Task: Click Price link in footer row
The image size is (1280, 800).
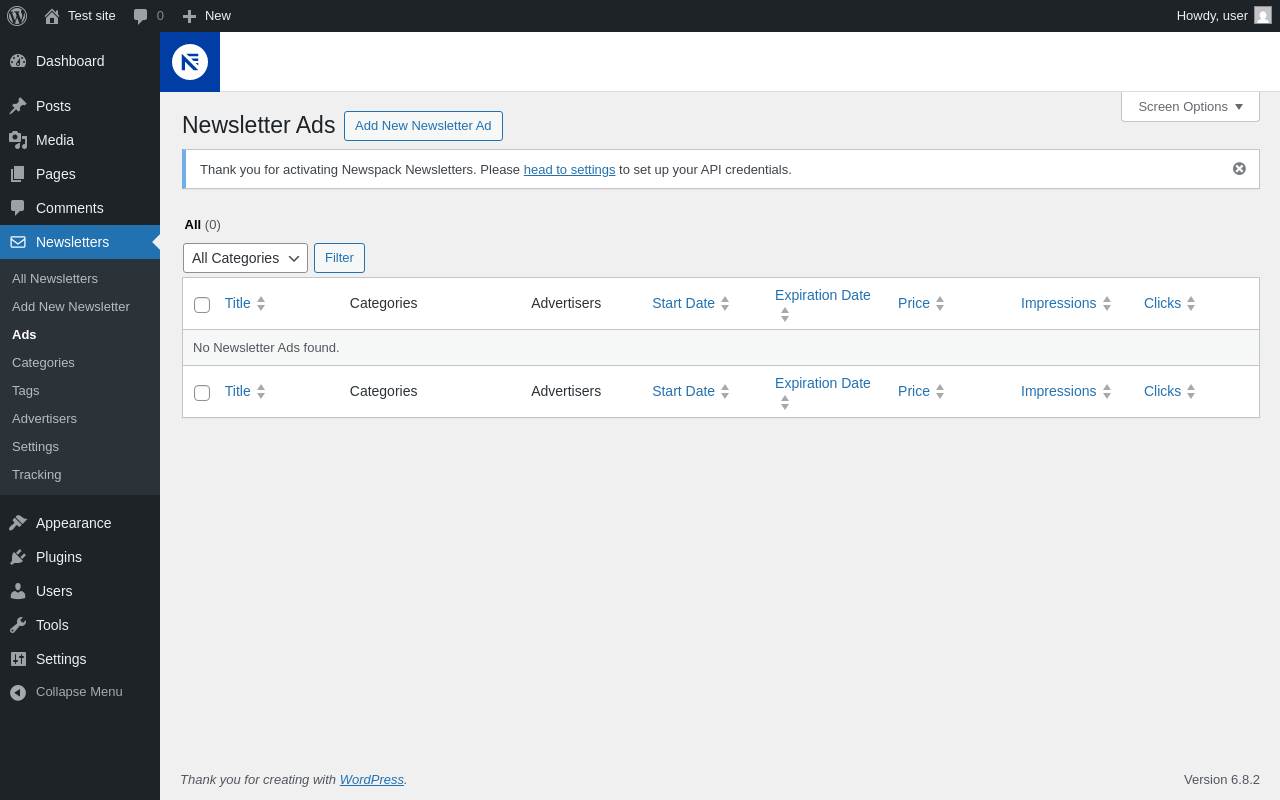Action: point(914,391)
